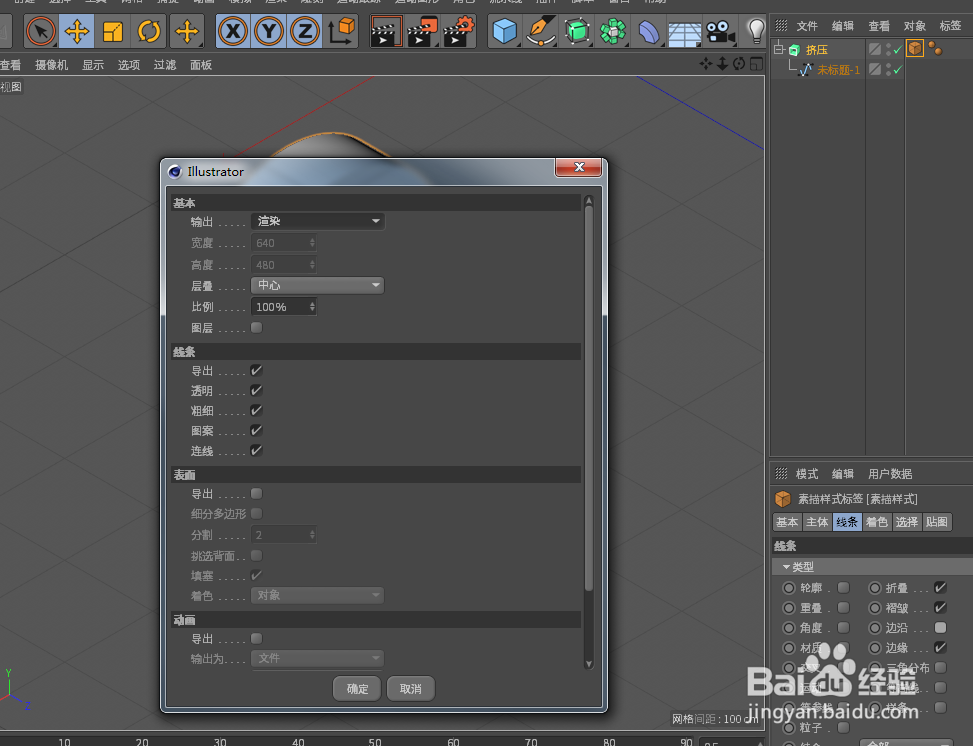Cancel dialog with 取消 button
Image resolution: width=973 pixels, height=746 pixels.
pos(410,688)
